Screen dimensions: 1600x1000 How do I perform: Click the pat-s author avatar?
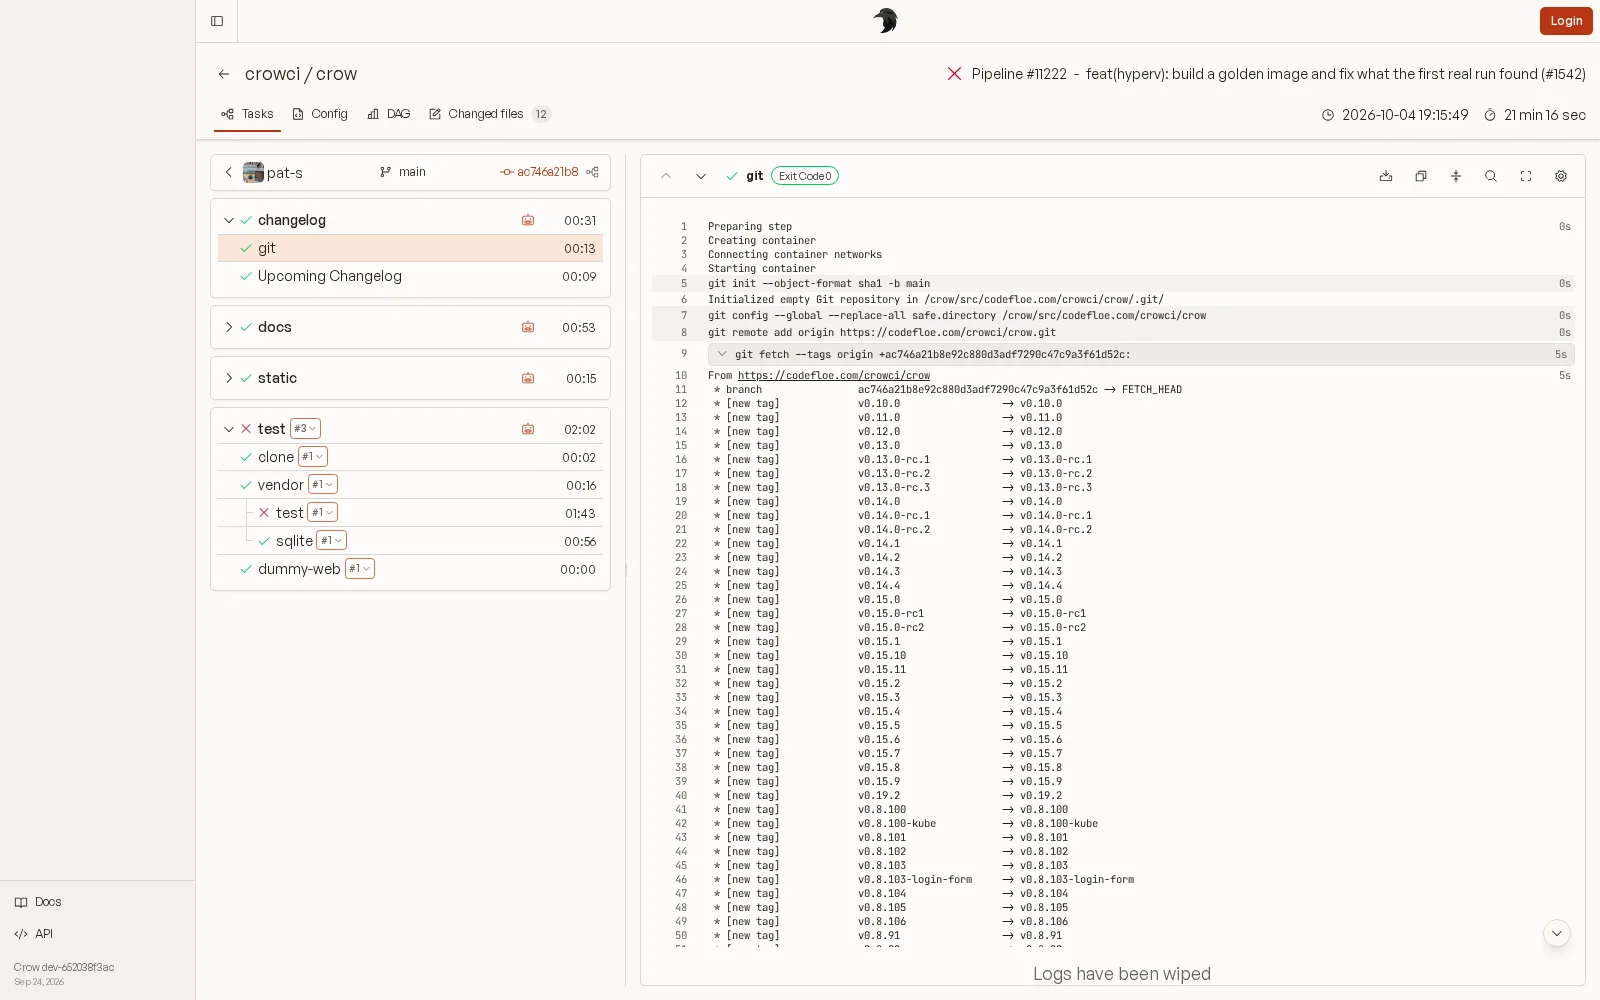pyautogui.click(x=253, y=172)
